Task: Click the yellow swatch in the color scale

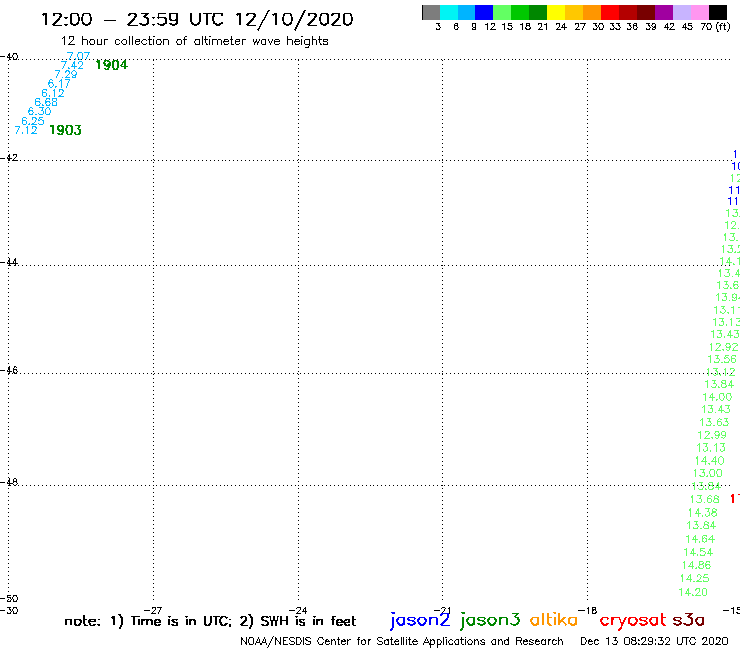Action: [556, 12]
